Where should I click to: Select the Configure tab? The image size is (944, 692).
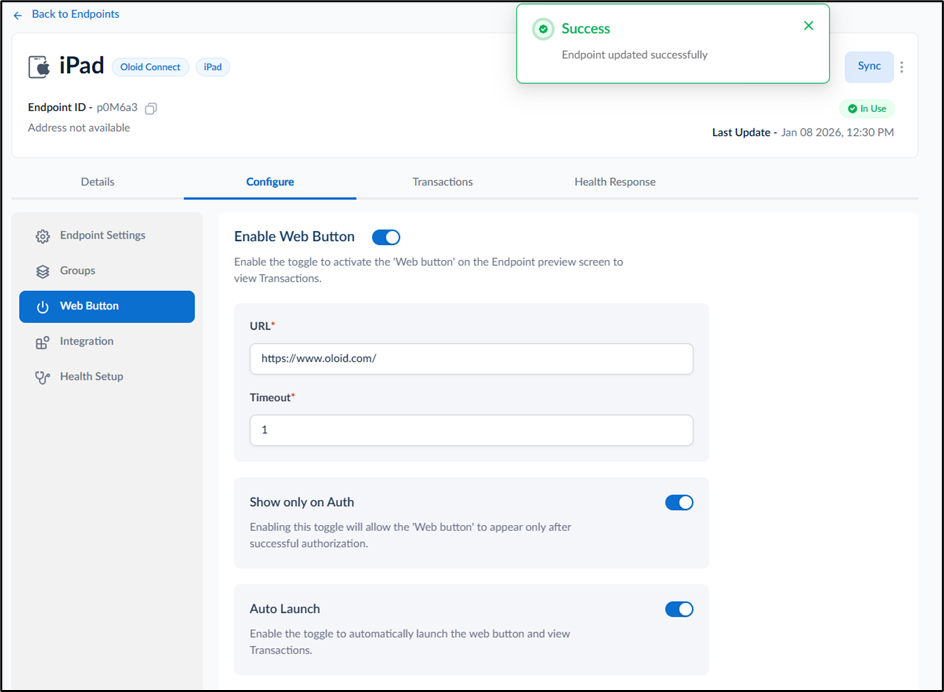pos(270,182)
